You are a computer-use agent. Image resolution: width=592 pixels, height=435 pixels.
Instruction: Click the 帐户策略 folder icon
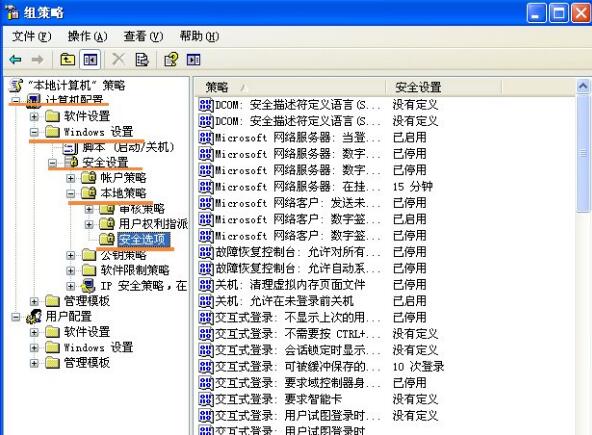pyautogui.click(x=89, y=177)
